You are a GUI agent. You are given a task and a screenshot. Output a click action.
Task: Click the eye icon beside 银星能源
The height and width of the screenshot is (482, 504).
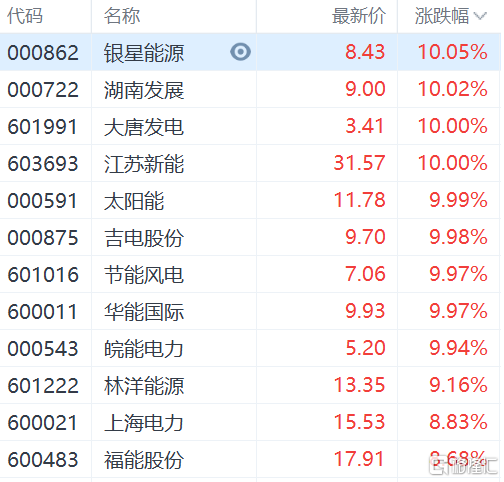[240, 52]
